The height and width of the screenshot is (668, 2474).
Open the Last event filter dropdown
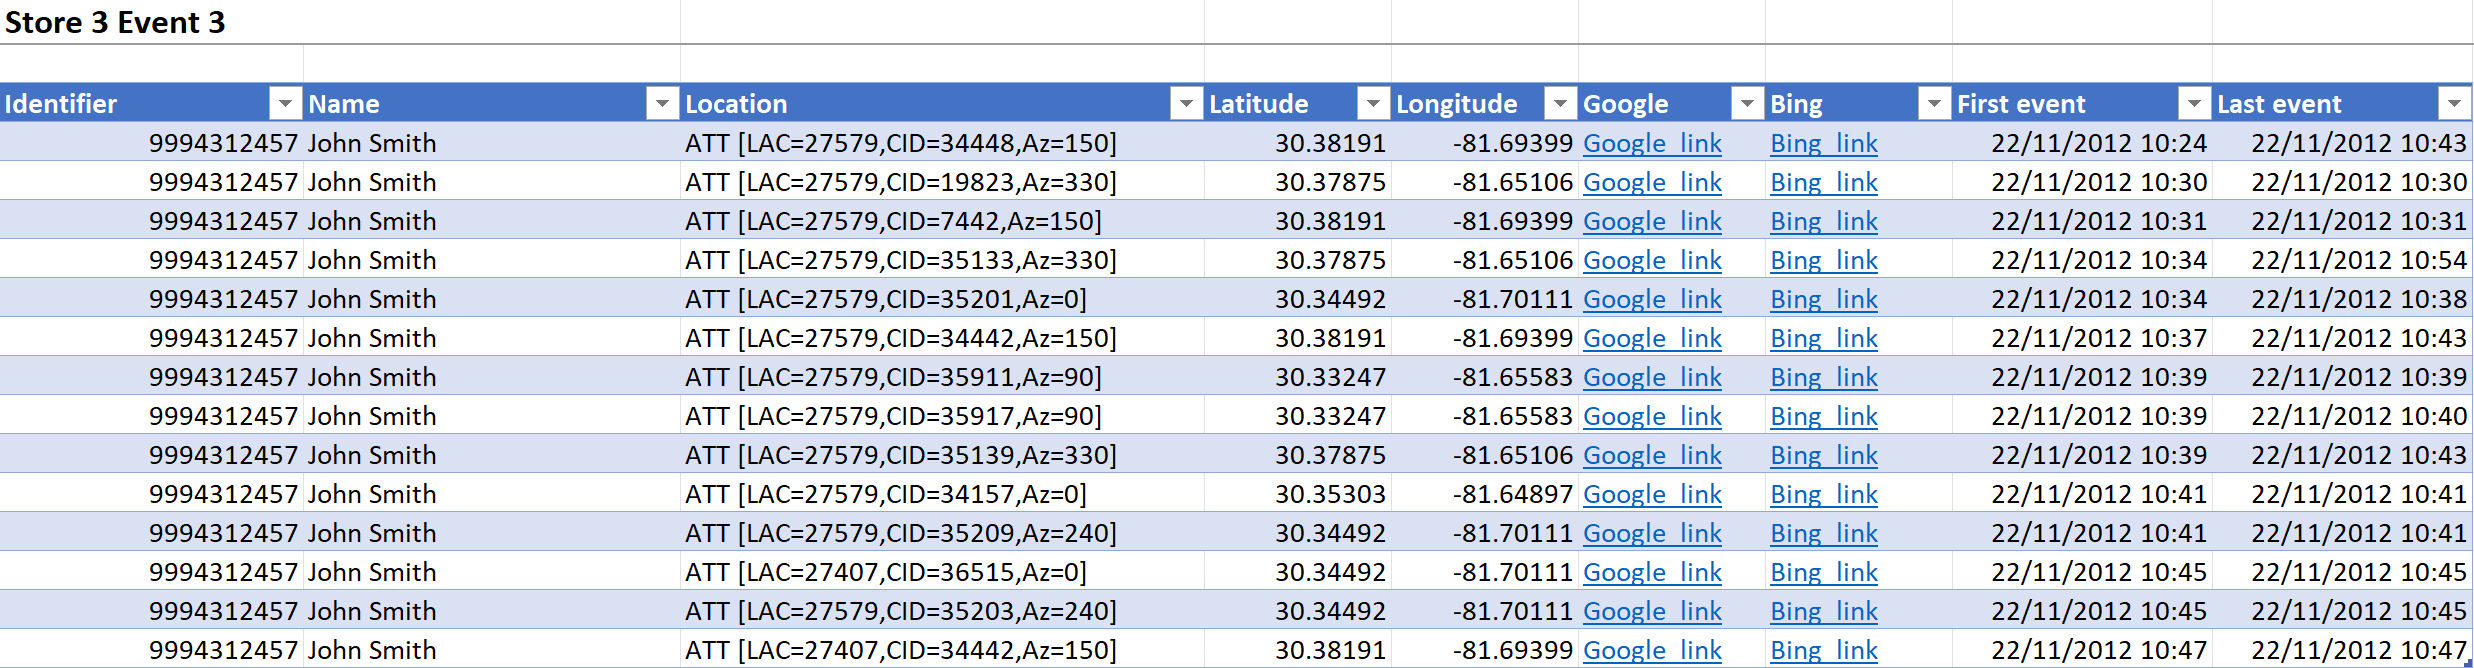pos(2454,103)
